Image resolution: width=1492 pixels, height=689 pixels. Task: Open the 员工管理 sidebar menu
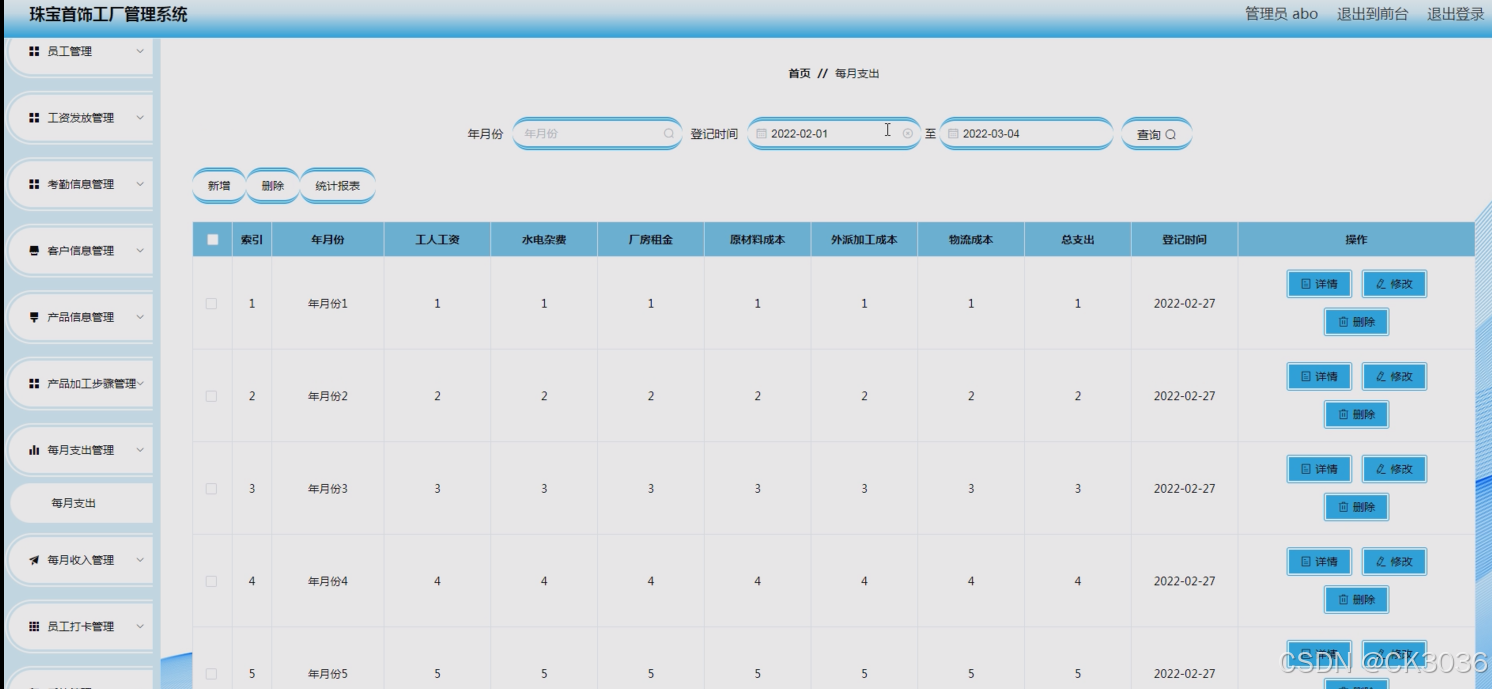click(x=81, y=52)
